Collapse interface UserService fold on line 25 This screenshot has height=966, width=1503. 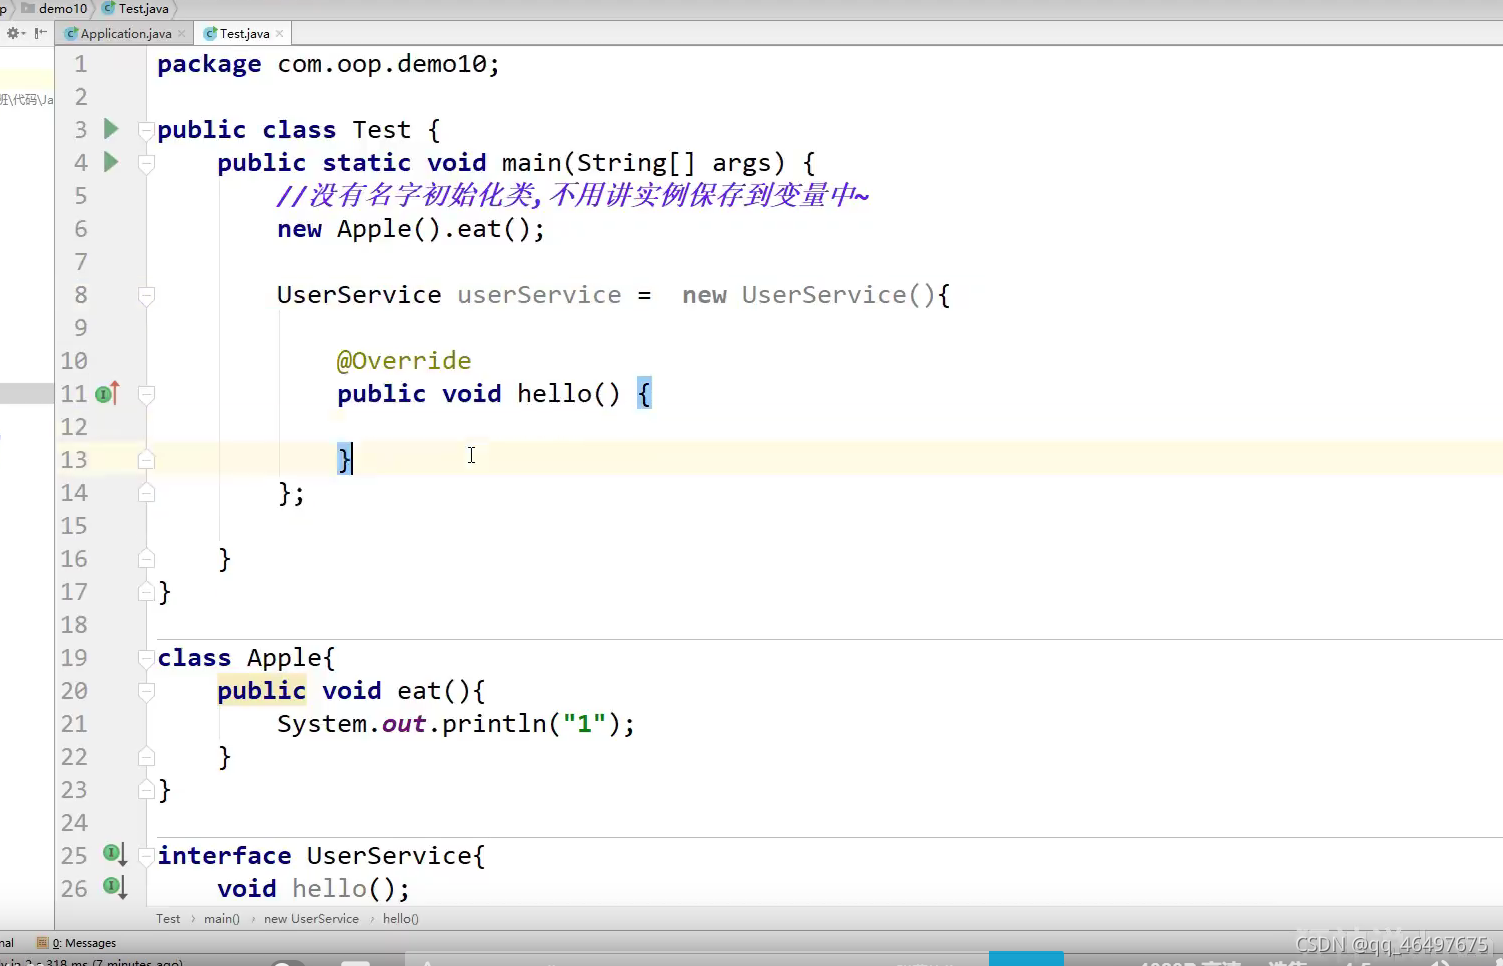(x=146, y=856)
